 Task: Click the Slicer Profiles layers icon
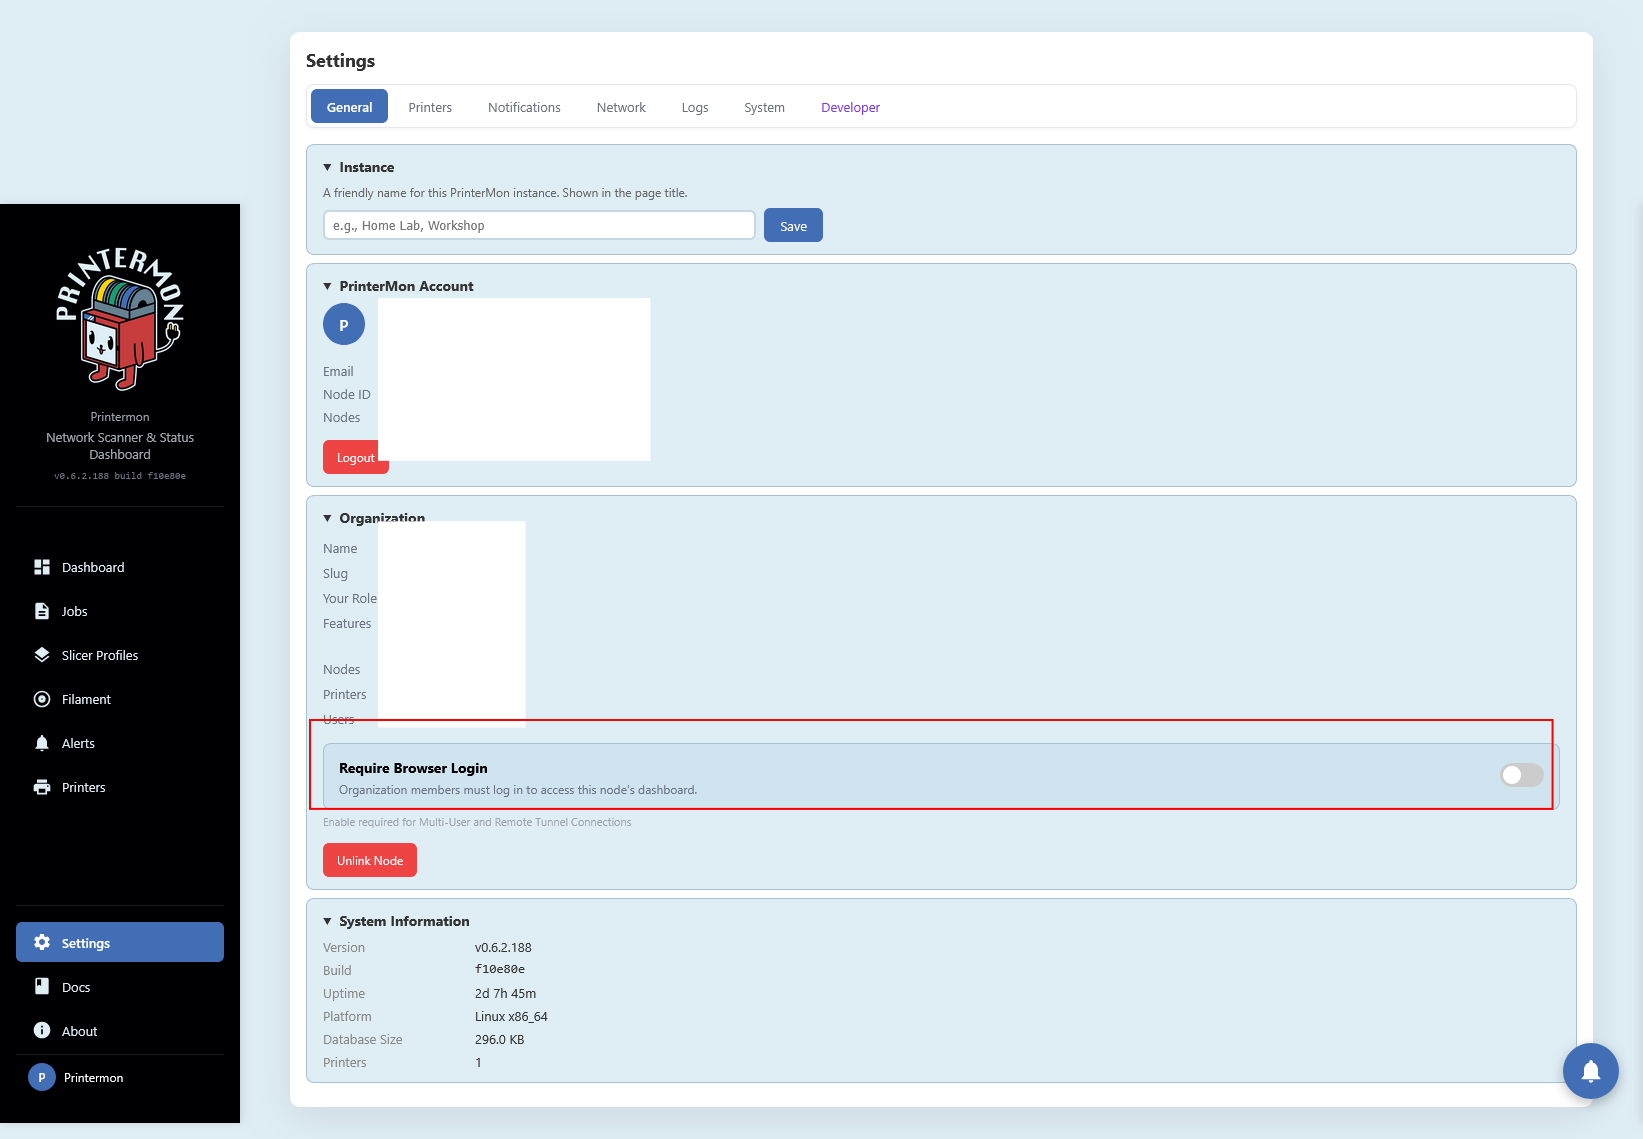(42, 655)
